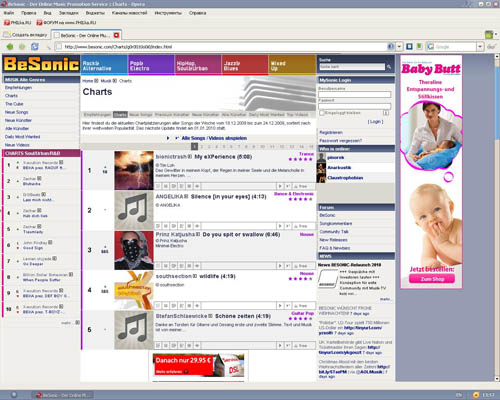
Task: Tick the Eingeloggt bleiben checkbox
Action: coord(322,113)
